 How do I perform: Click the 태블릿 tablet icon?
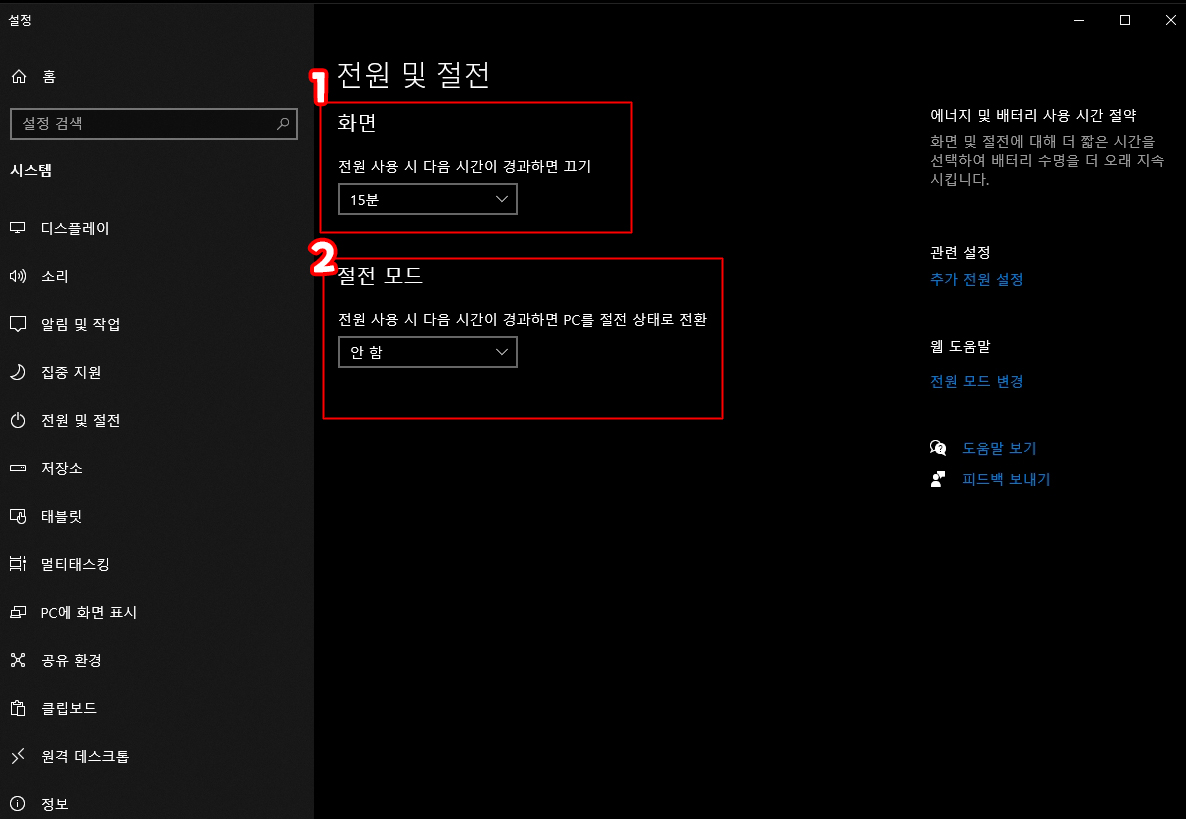click(18, 516)
